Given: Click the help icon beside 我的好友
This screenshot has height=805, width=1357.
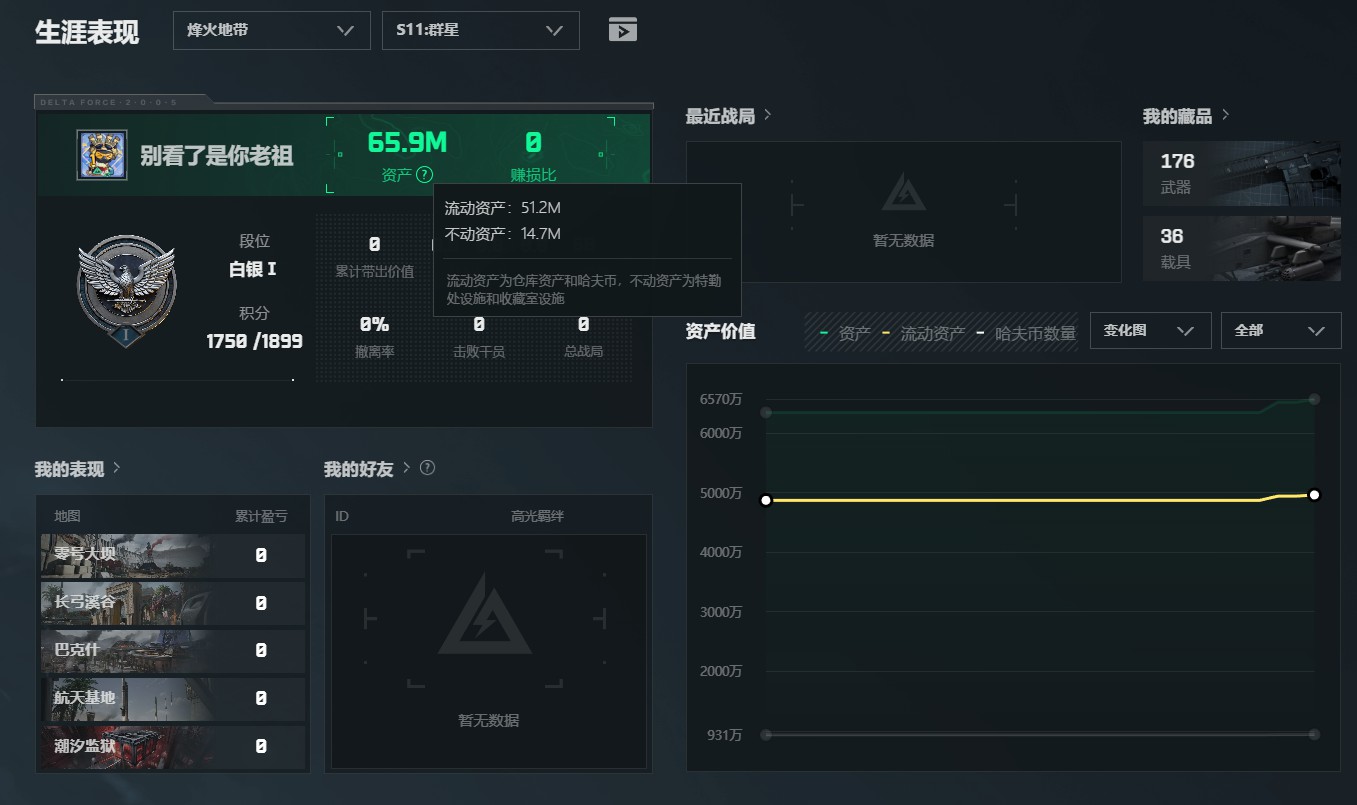Looking at the screenshot, I should pos(428,468).
